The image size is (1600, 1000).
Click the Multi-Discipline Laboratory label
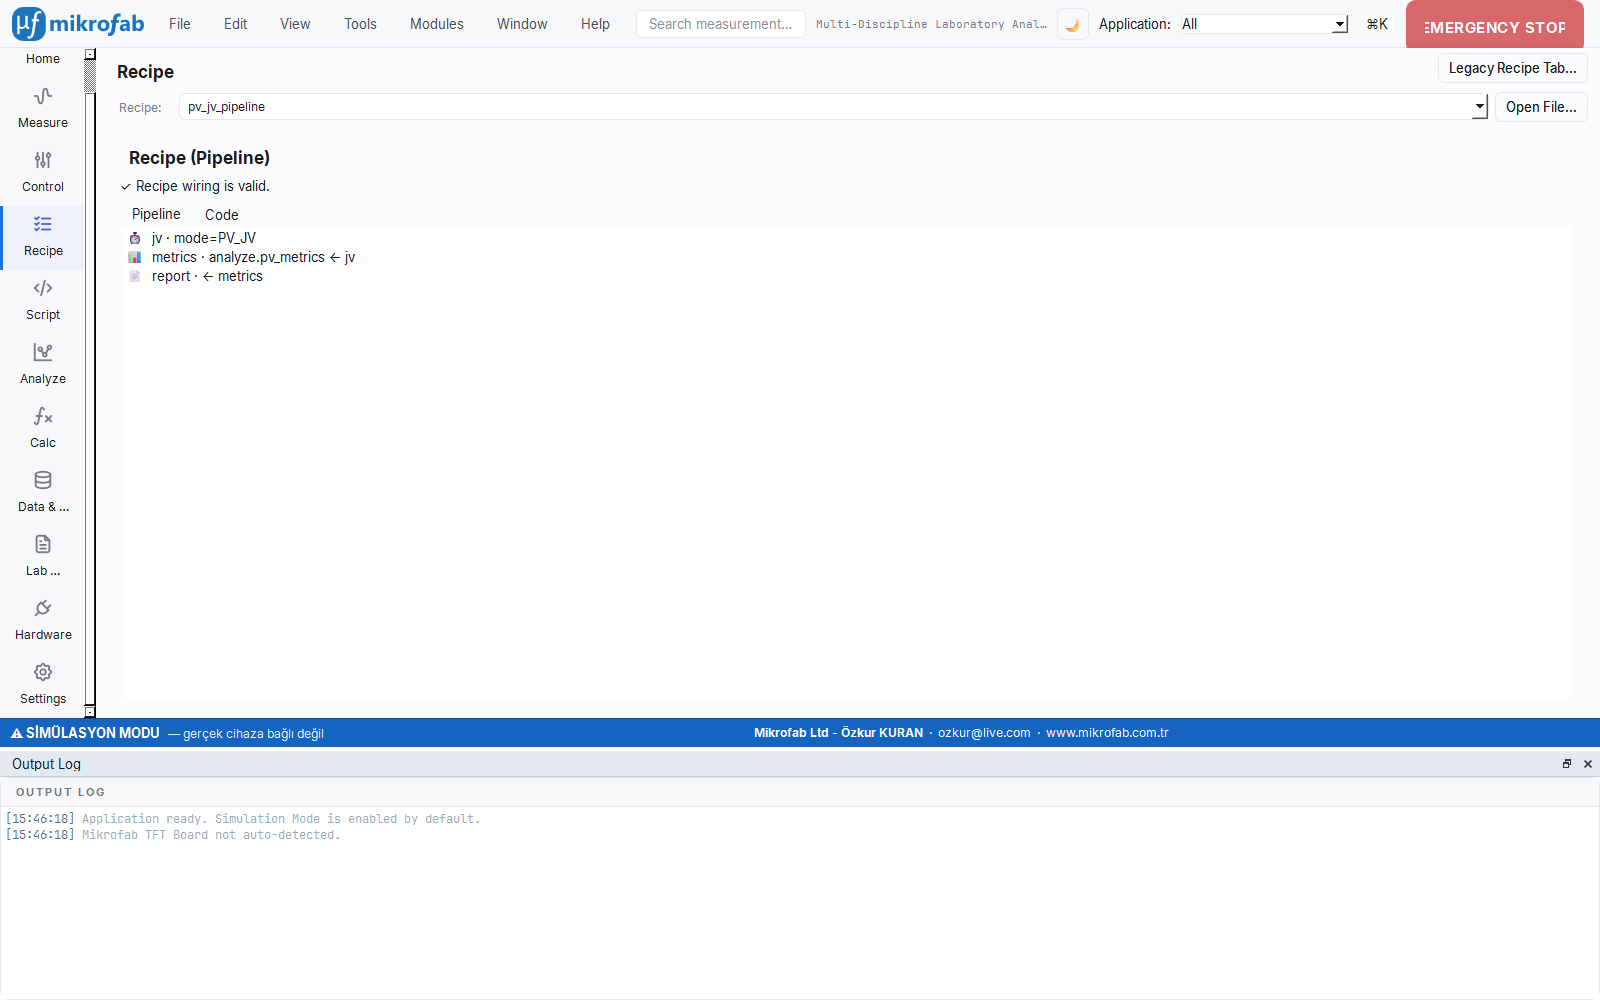click(931, 24)
